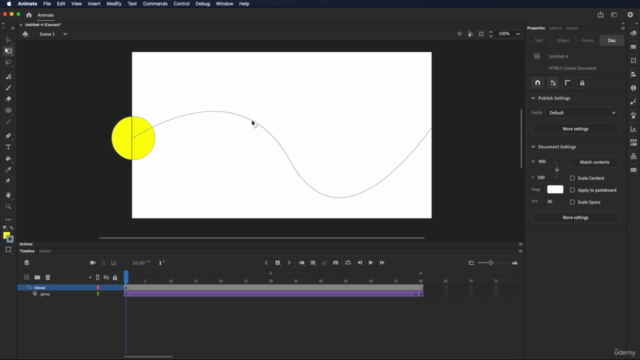Open the Apple menu
Image resolution: width=640 pixels, height=360 pixels.
point(9,4)
